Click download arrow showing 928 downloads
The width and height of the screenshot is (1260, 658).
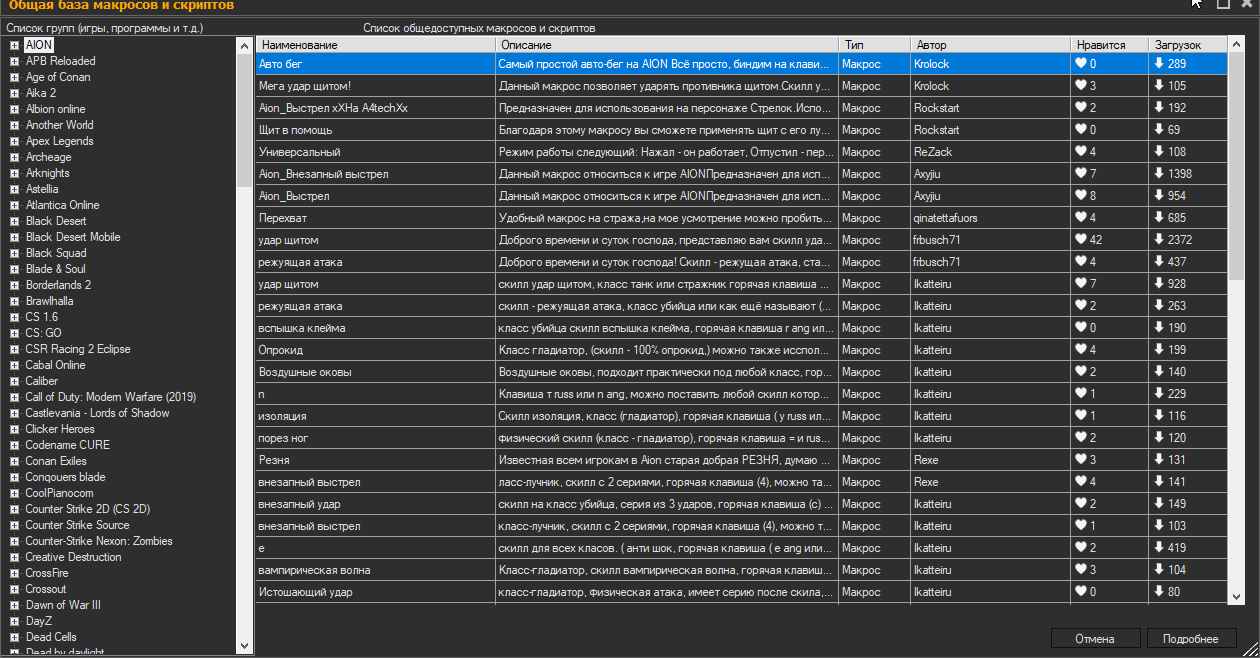pyautogui.click(x=1158, y=284)
